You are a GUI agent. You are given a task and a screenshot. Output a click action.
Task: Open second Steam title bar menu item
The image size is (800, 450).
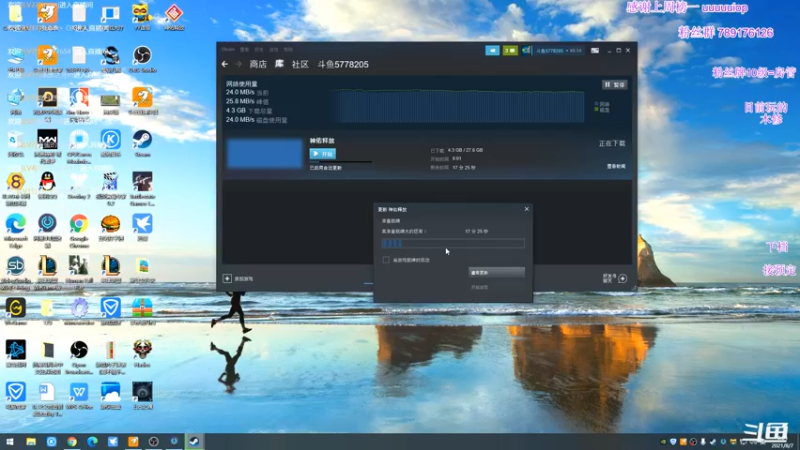244,49
